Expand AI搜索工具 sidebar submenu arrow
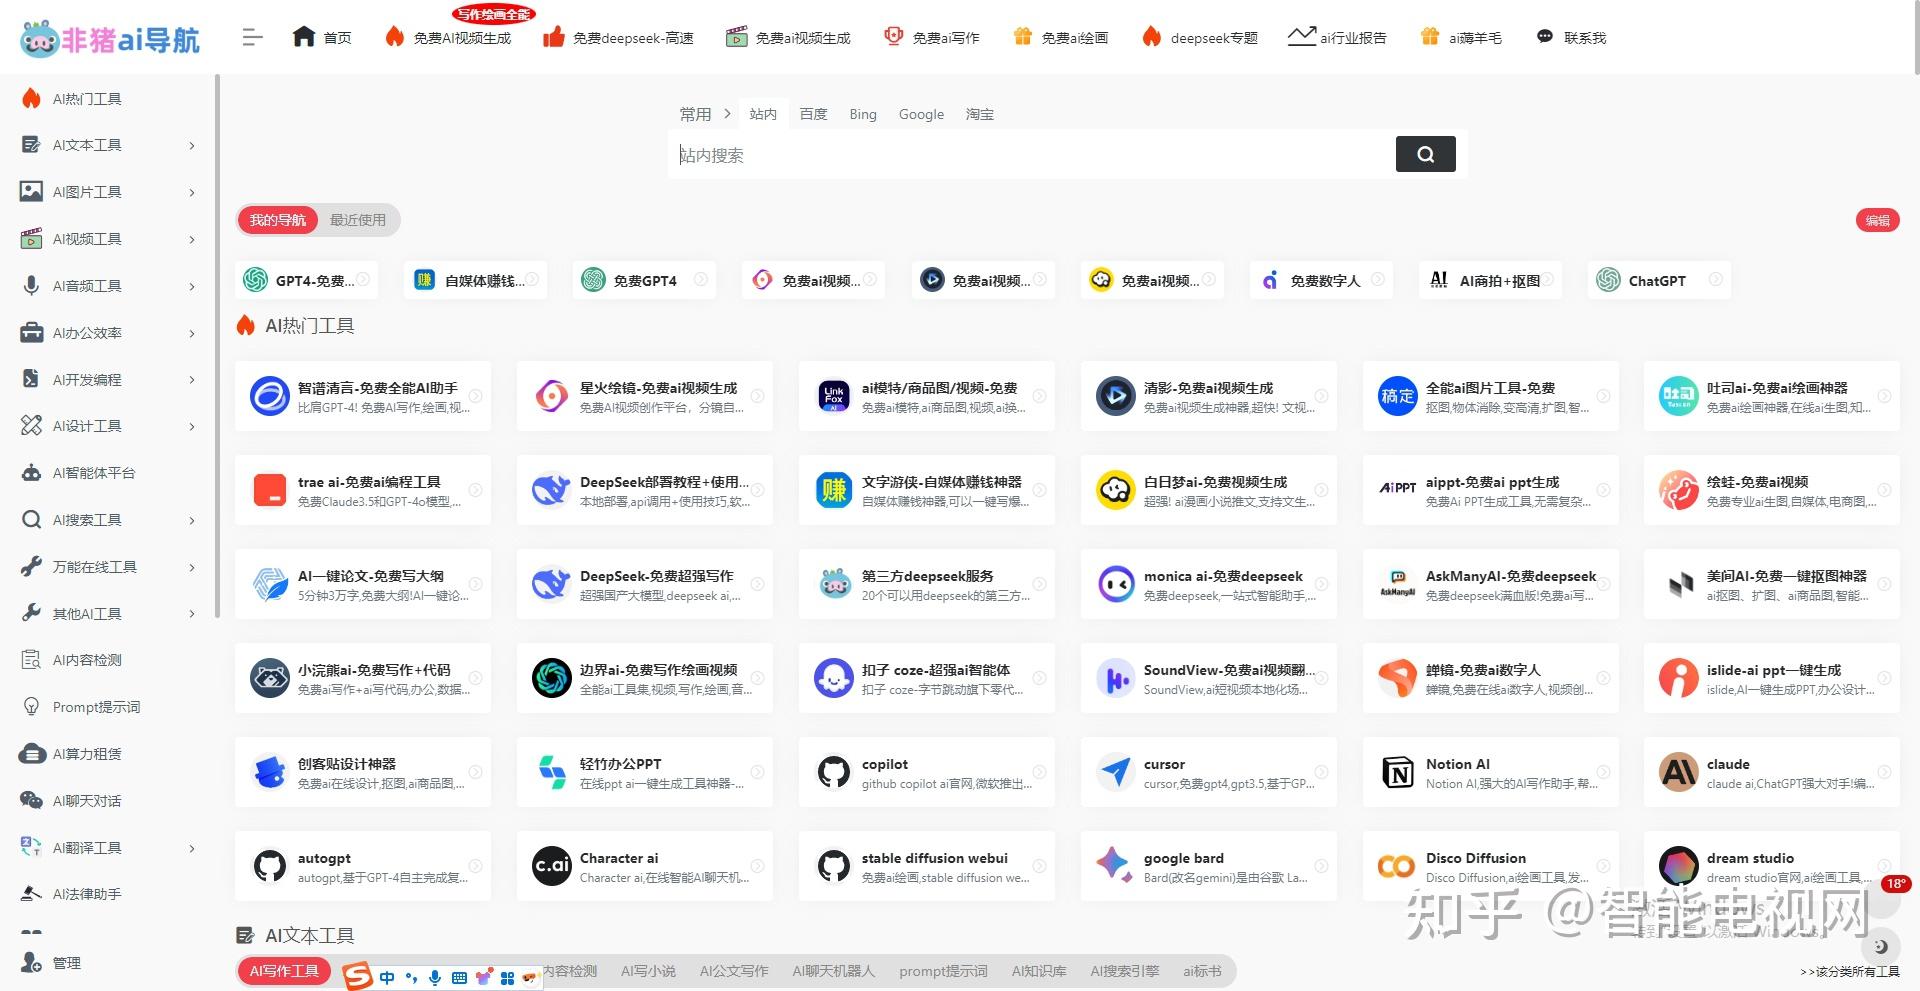Viewport: 1920px width, 991px height. [192, 521]
